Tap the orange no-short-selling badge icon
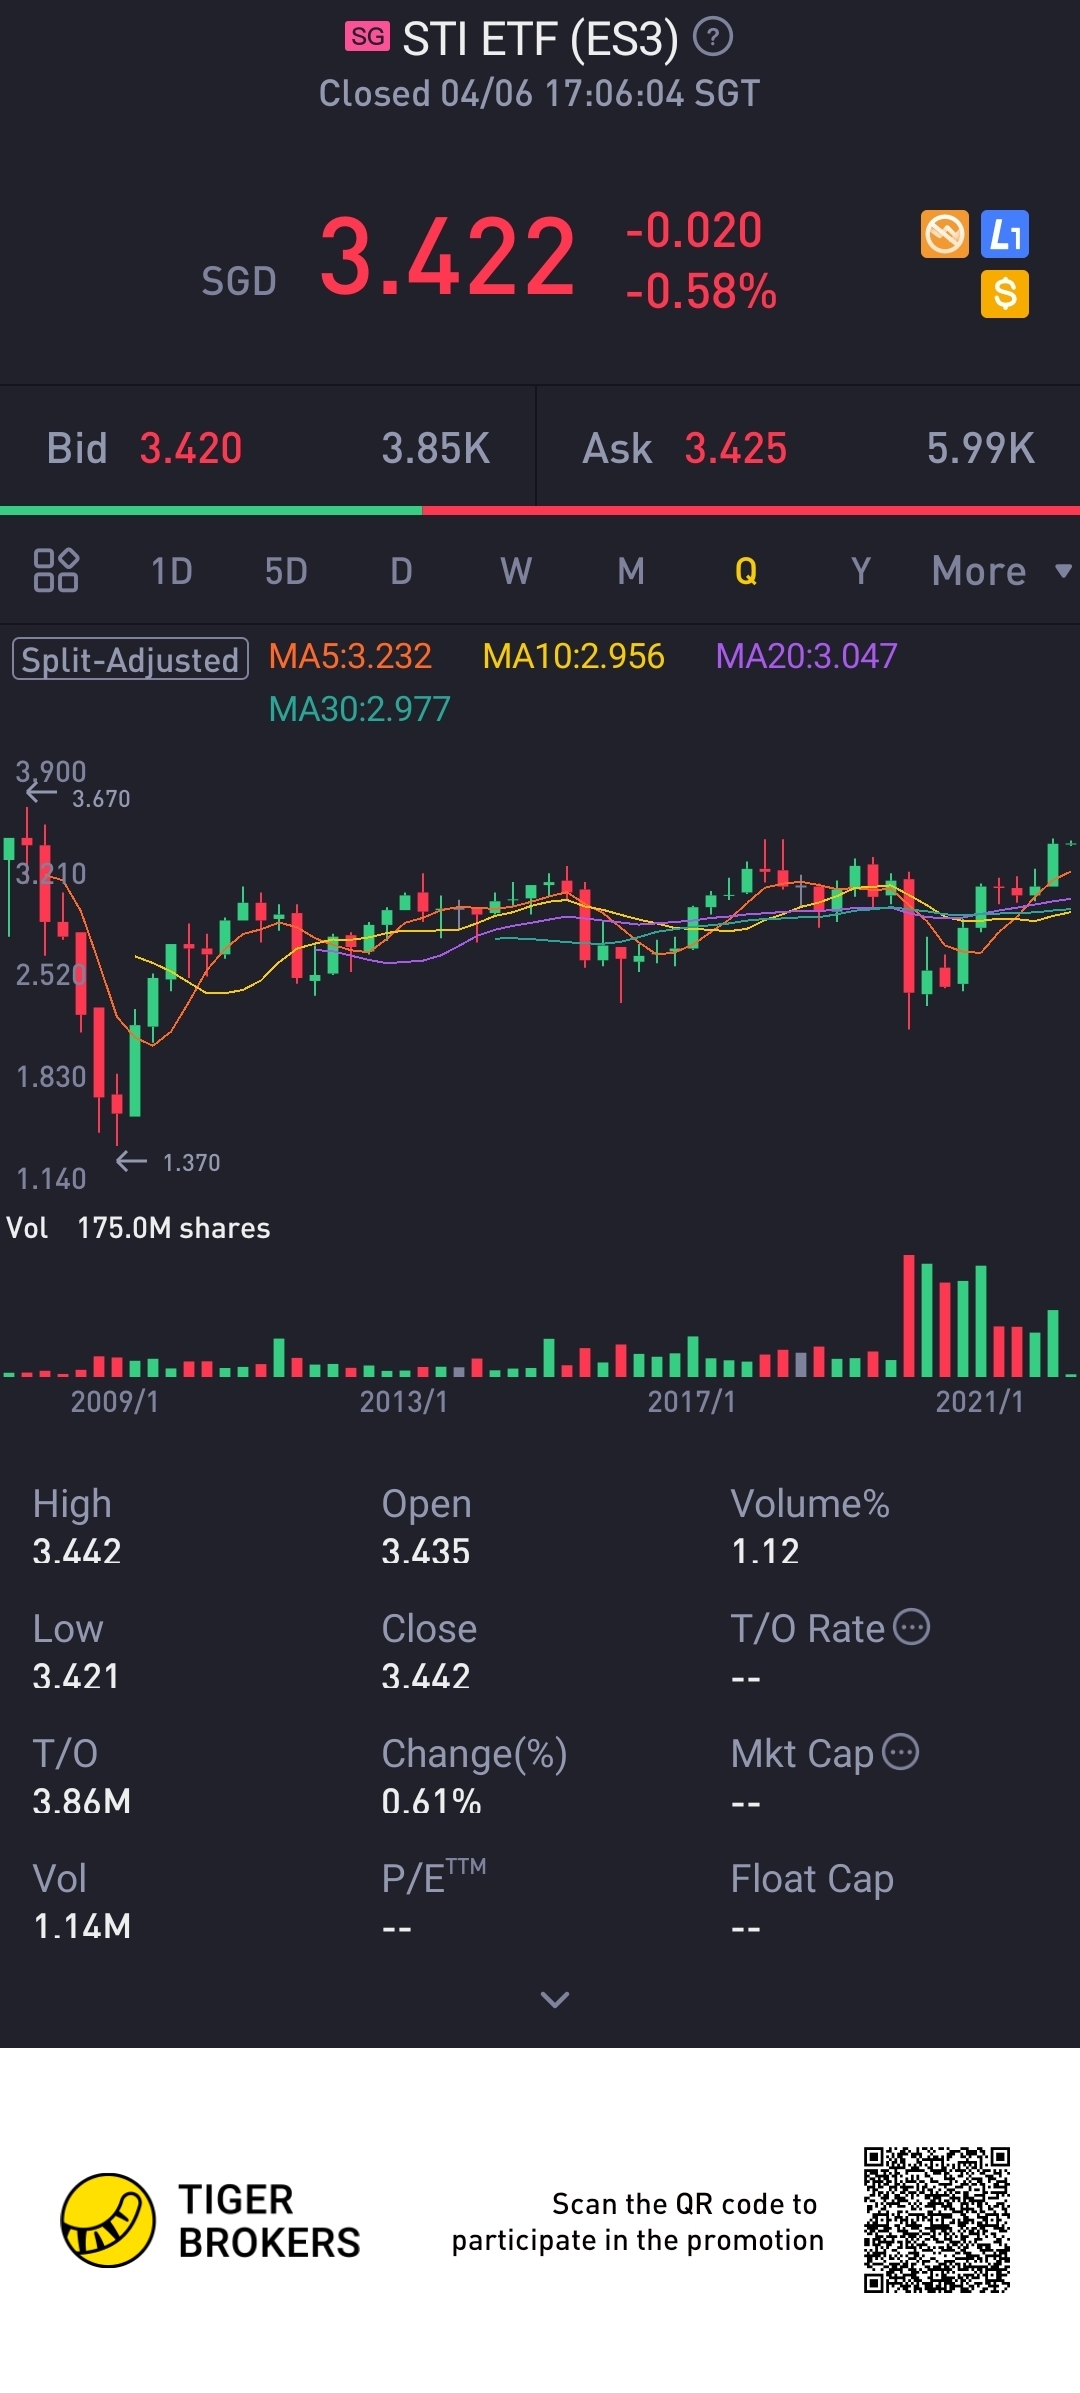1080x2393 pixels. pos(944,235)
